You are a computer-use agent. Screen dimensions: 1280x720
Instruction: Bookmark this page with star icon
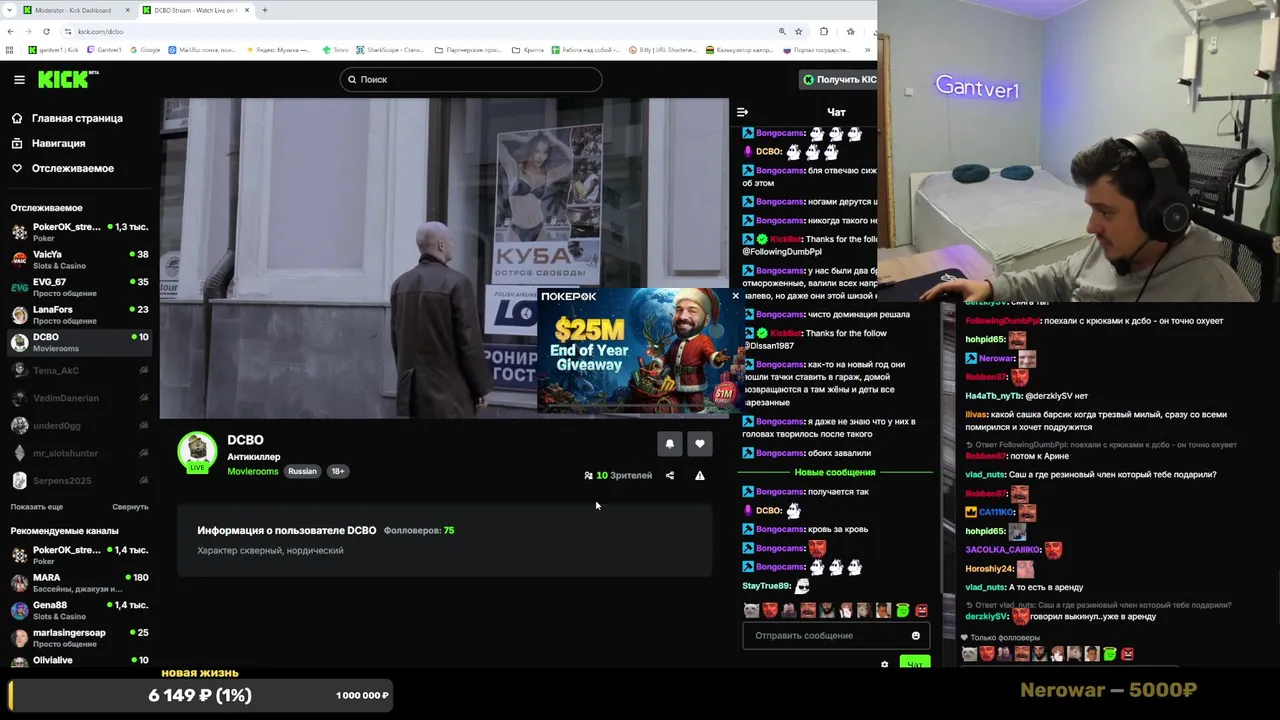pos(798,31)
